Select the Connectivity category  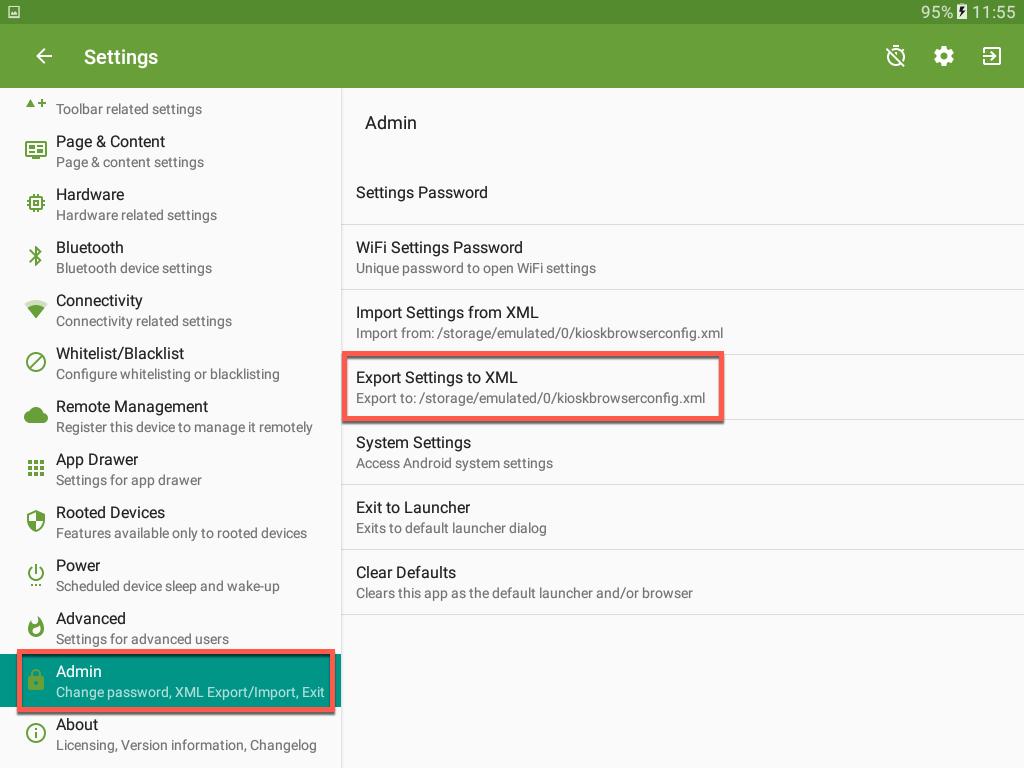[x=170, y=310]
